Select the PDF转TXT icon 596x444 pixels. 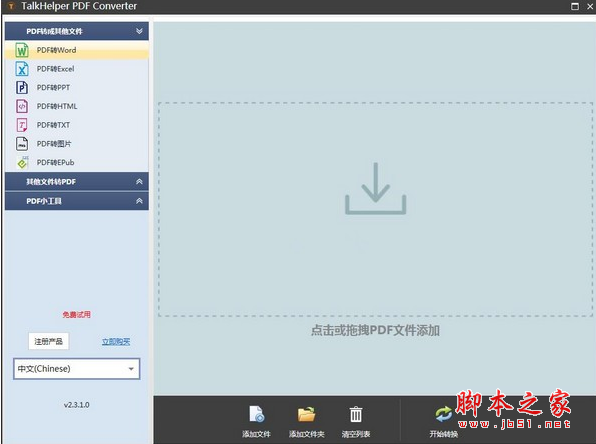coord(22,125)
